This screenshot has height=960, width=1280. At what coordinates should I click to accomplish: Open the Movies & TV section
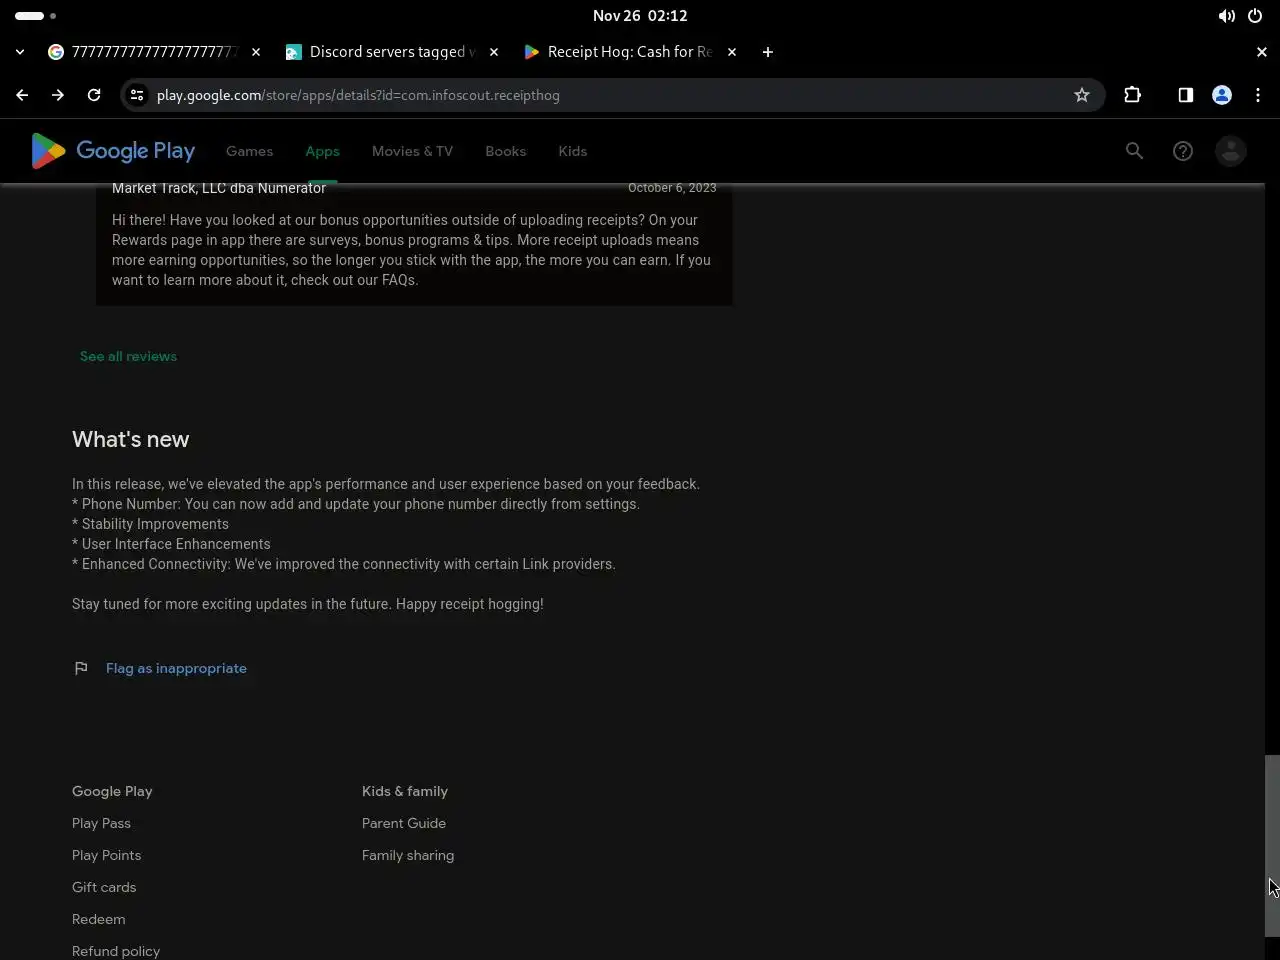(412, 151)
